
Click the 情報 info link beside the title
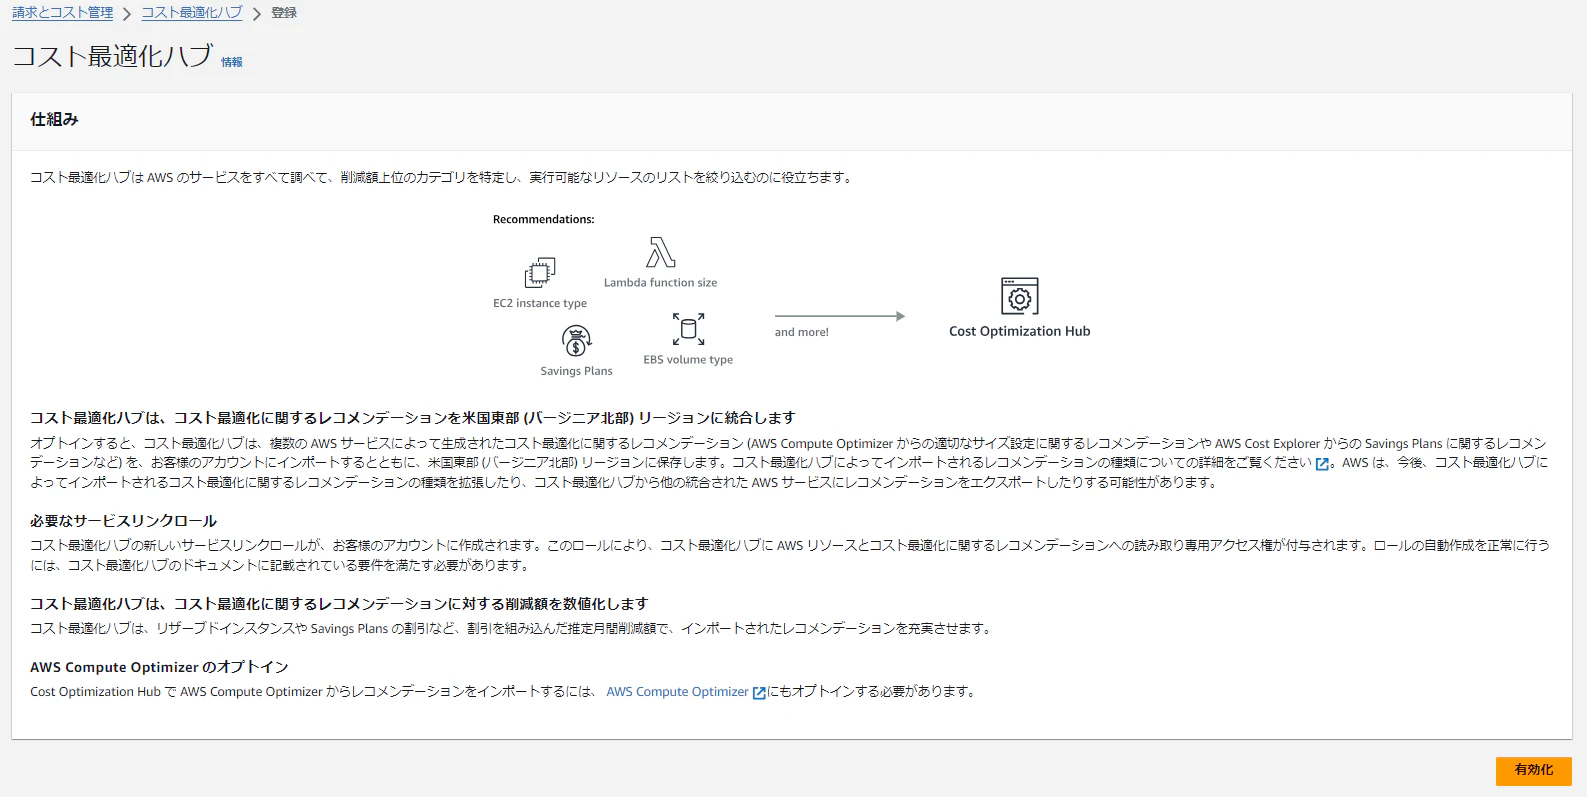232,62
